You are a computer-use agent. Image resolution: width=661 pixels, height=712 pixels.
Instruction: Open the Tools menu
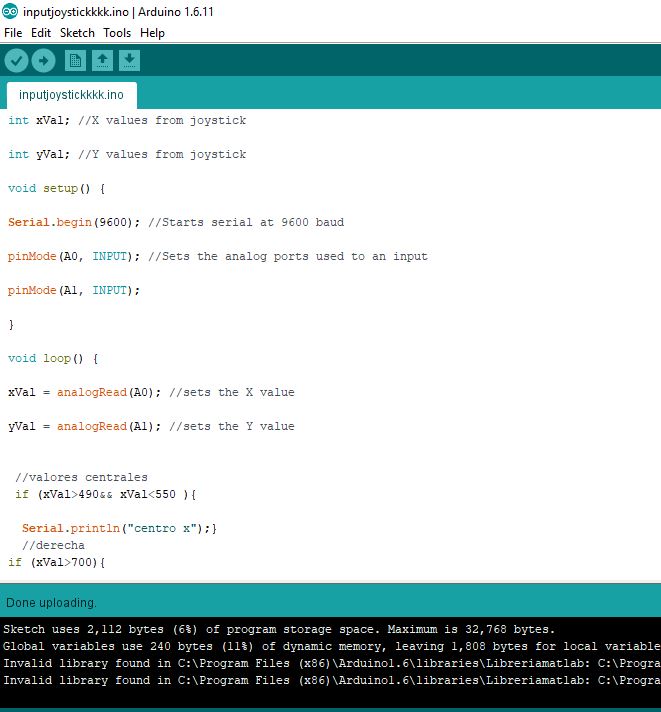click(x=117, y=33)
